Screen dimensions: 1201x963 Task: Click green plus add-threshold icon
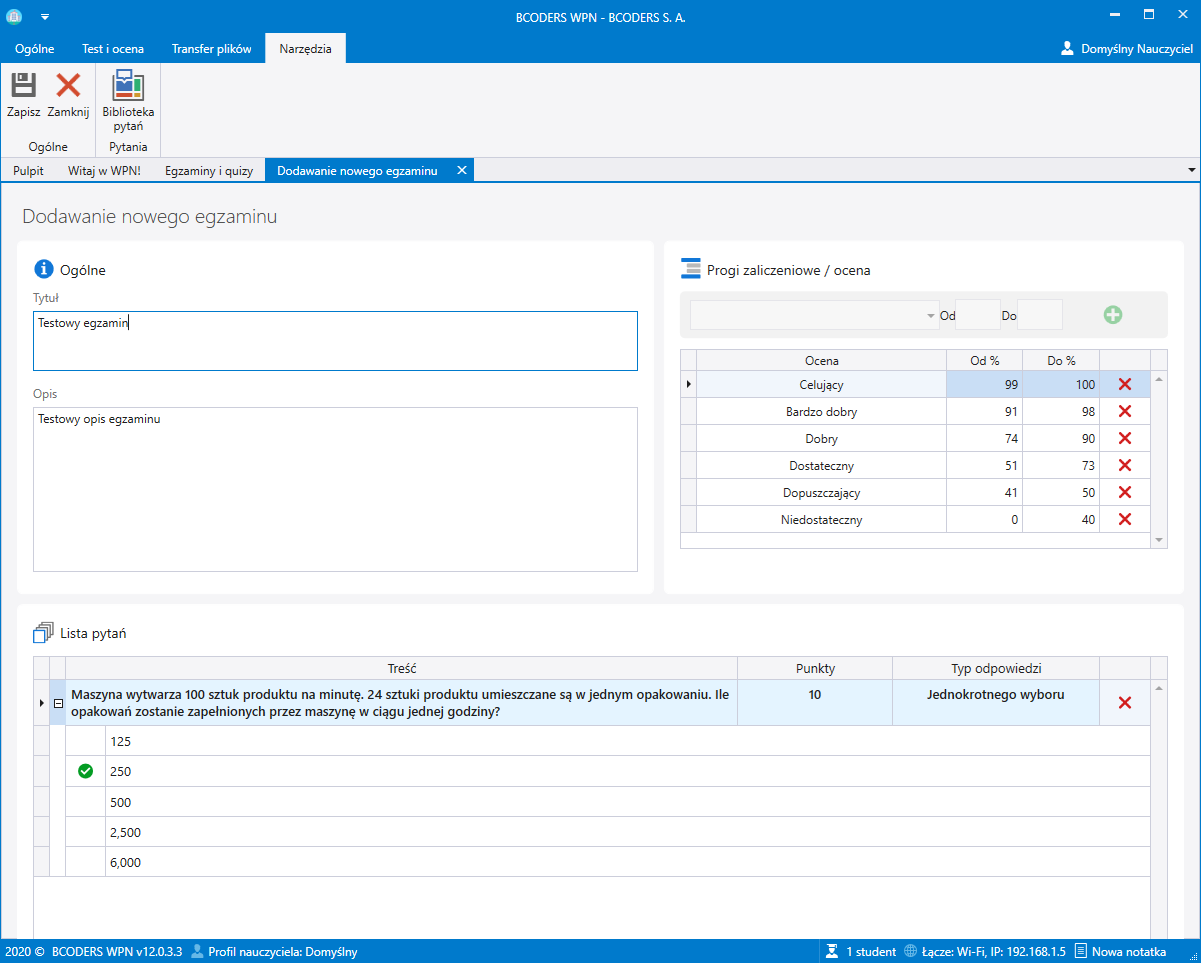pyautogui.click(x=1113, y=315)
